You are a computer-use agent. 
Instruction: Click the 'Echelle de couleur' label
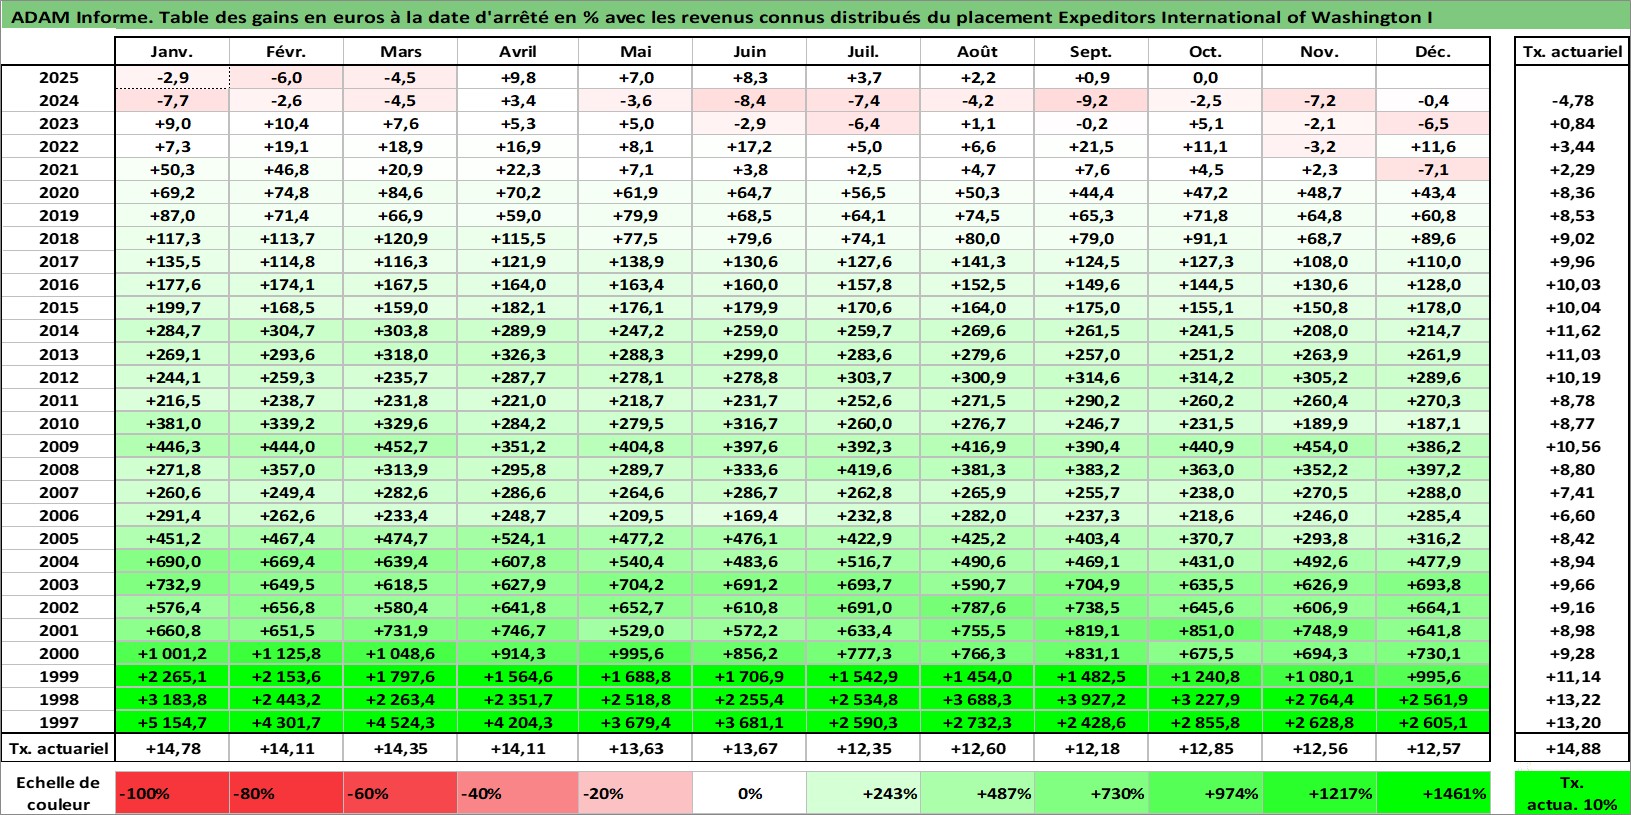tap(58, 793)
